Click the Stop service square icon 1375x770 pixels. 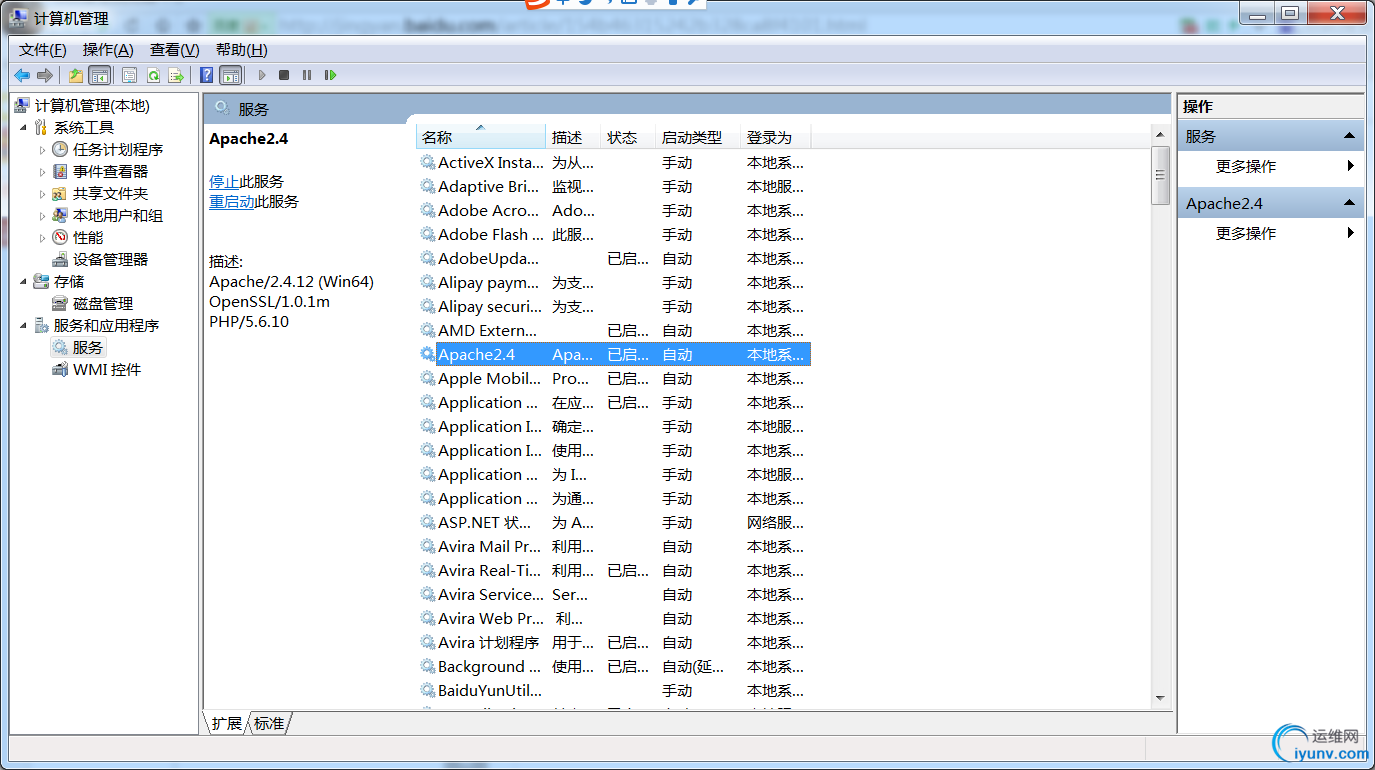pyautogui.click(x=284, y=75)
